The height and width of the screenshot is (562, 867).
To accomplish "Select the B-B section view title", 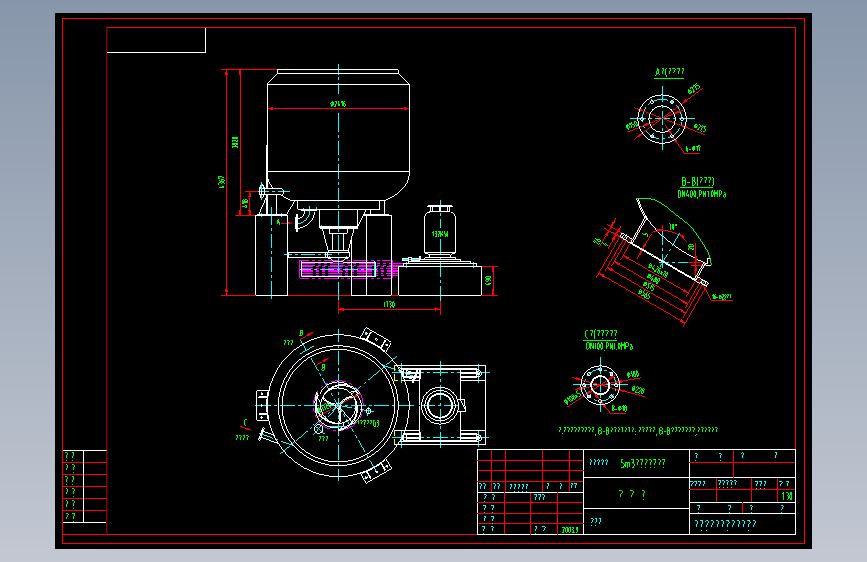I will tap(697, 181).
